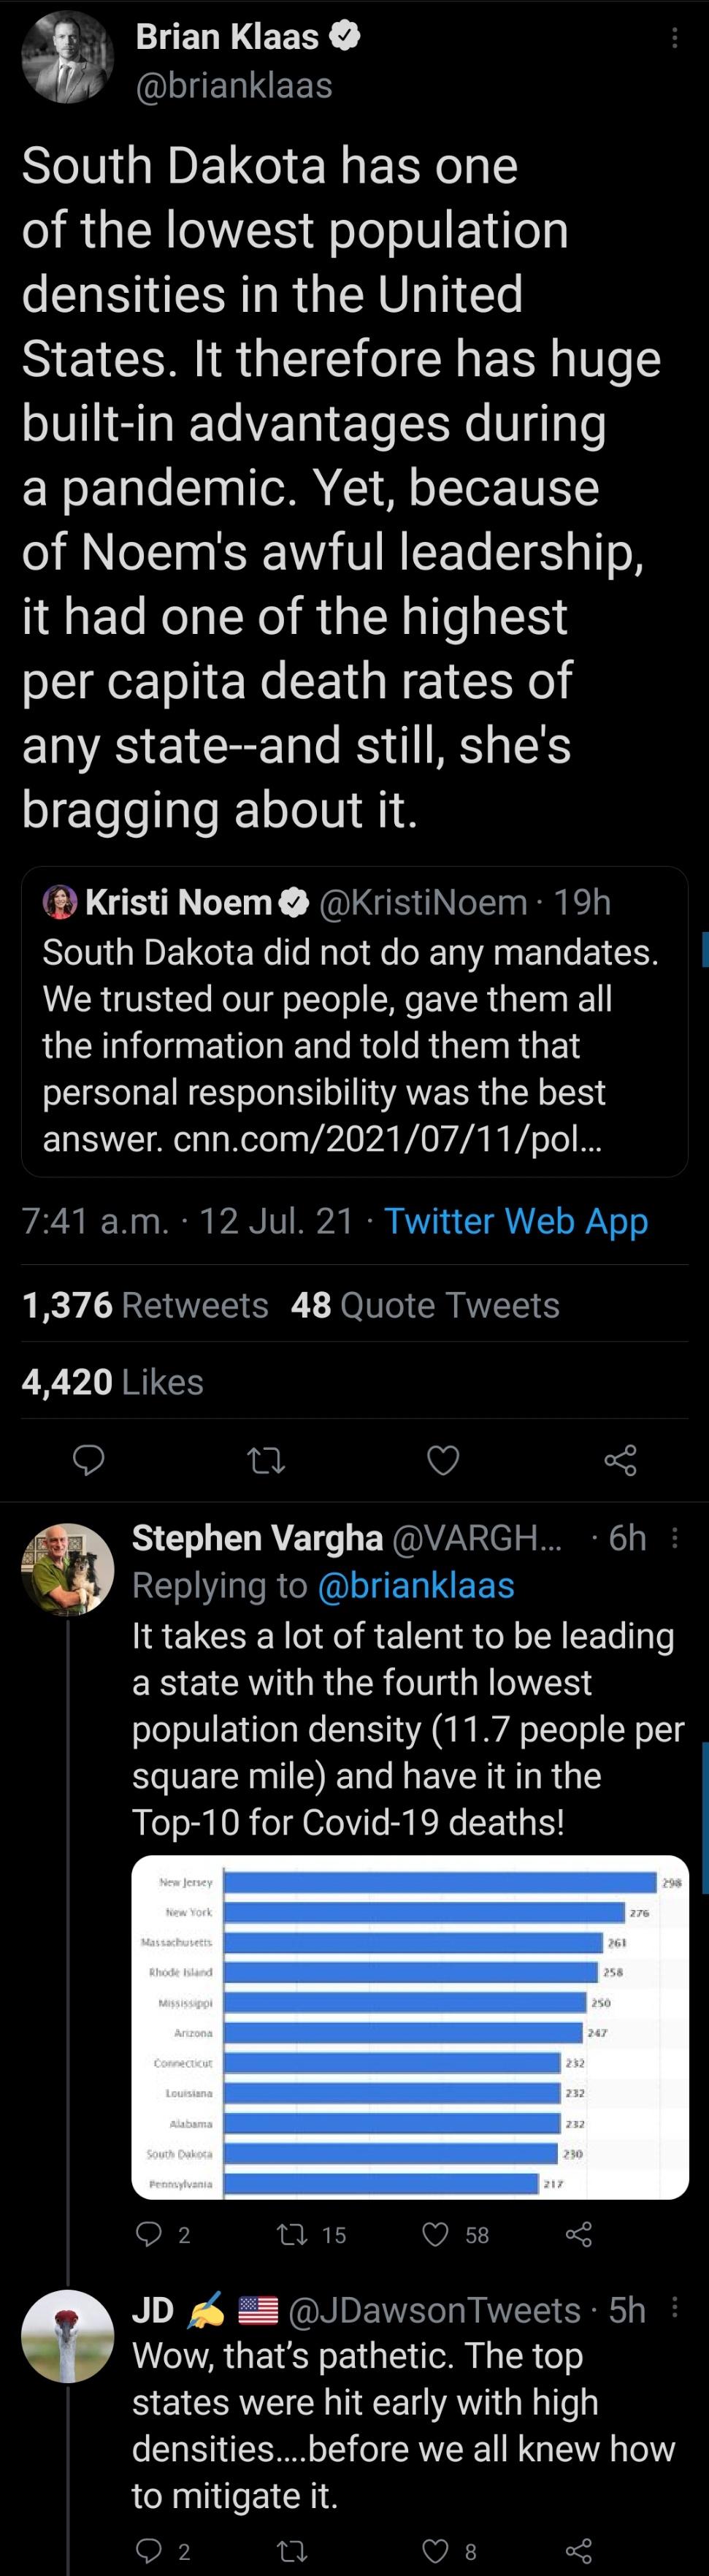Retweet JD's reply
Viewport: 709px width, 2576px height.
[292, 2550]
